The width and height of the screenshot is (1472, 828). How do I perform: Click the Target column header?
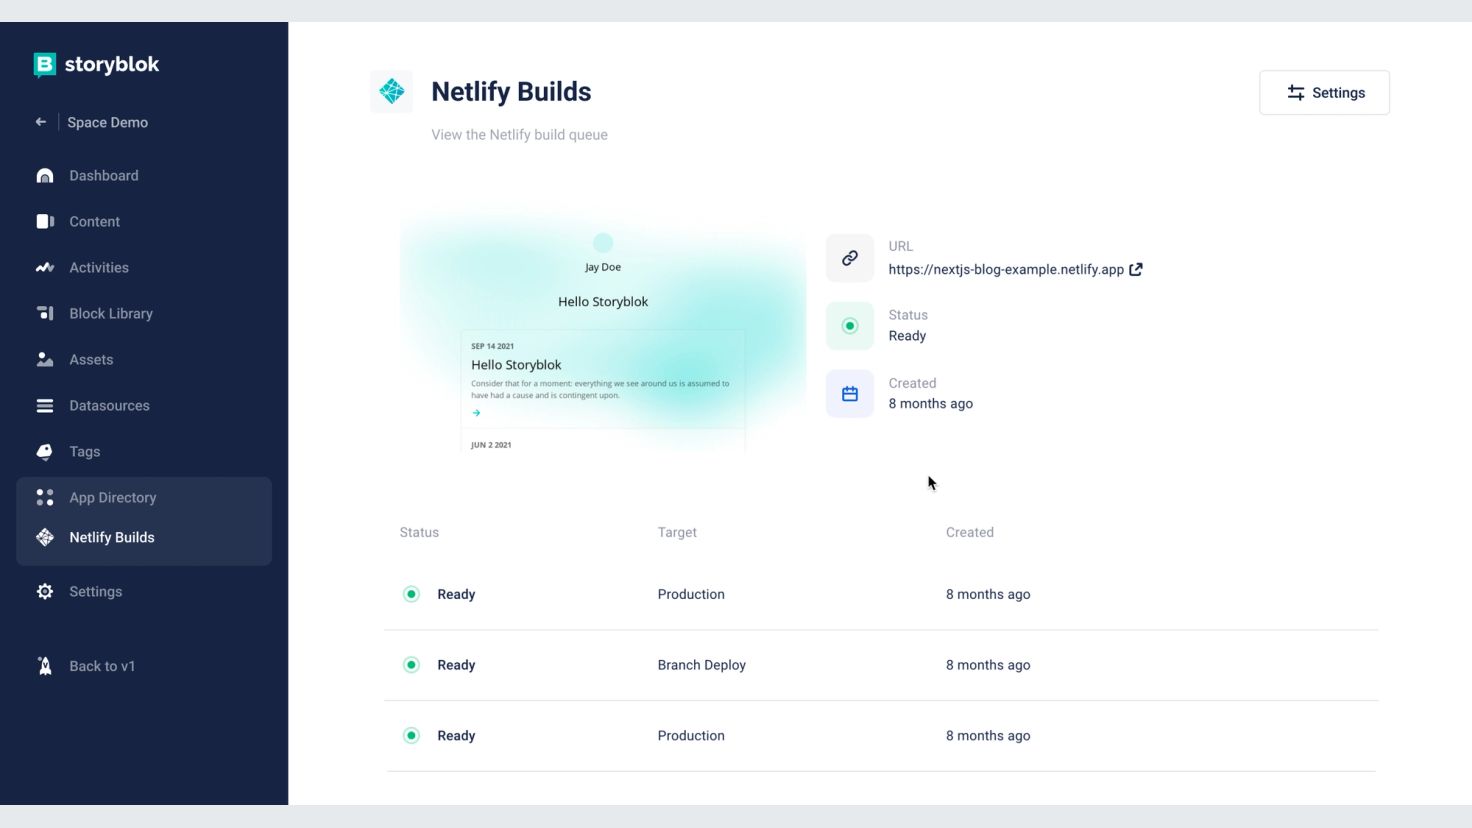click(x=677, y=532)
